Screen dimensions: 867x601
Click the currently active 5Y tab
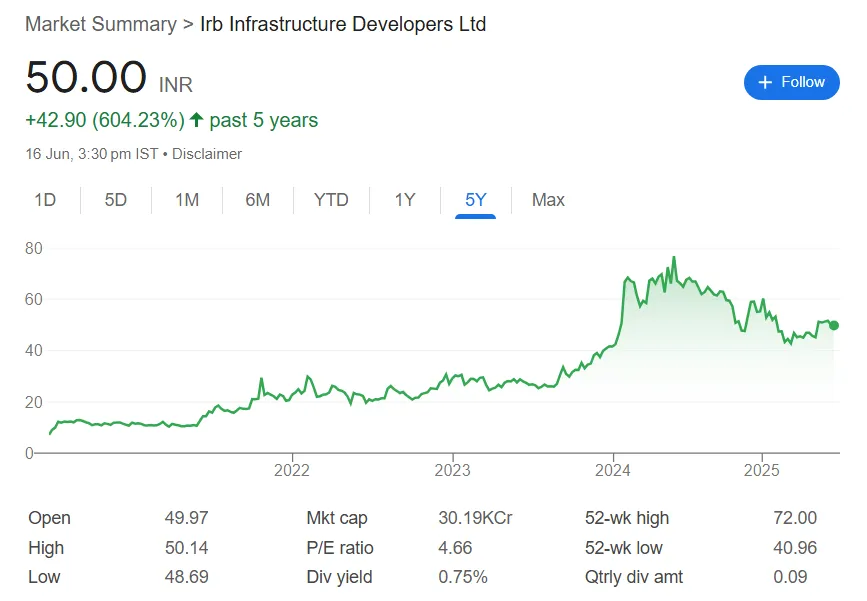[476, 200]
